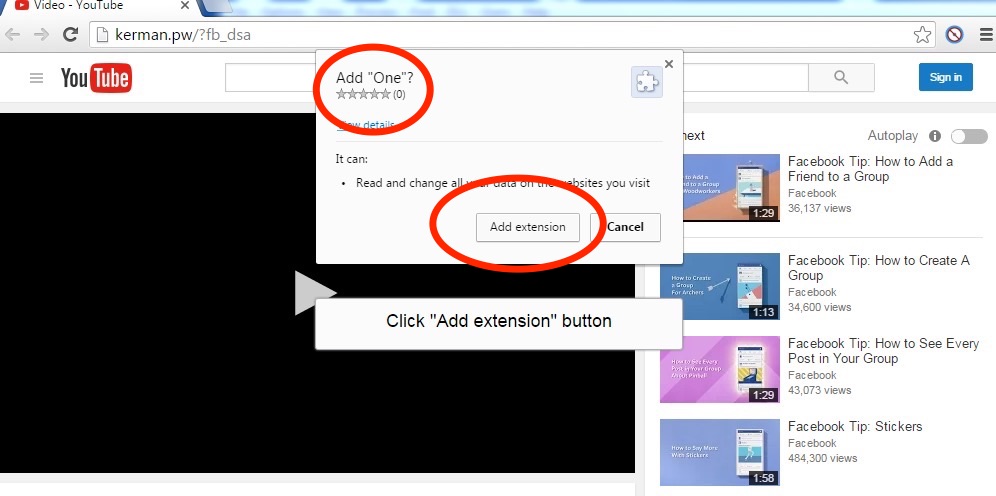Screen dimensions: 996x496
Task: Click '484,300 views' text
Action: [823, 458]
